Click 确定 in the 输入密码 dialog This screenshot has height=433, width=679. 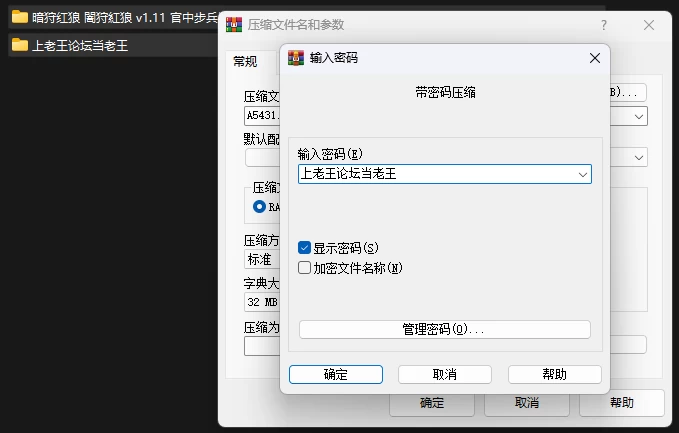pyautogui.click(x=336, y=374)
